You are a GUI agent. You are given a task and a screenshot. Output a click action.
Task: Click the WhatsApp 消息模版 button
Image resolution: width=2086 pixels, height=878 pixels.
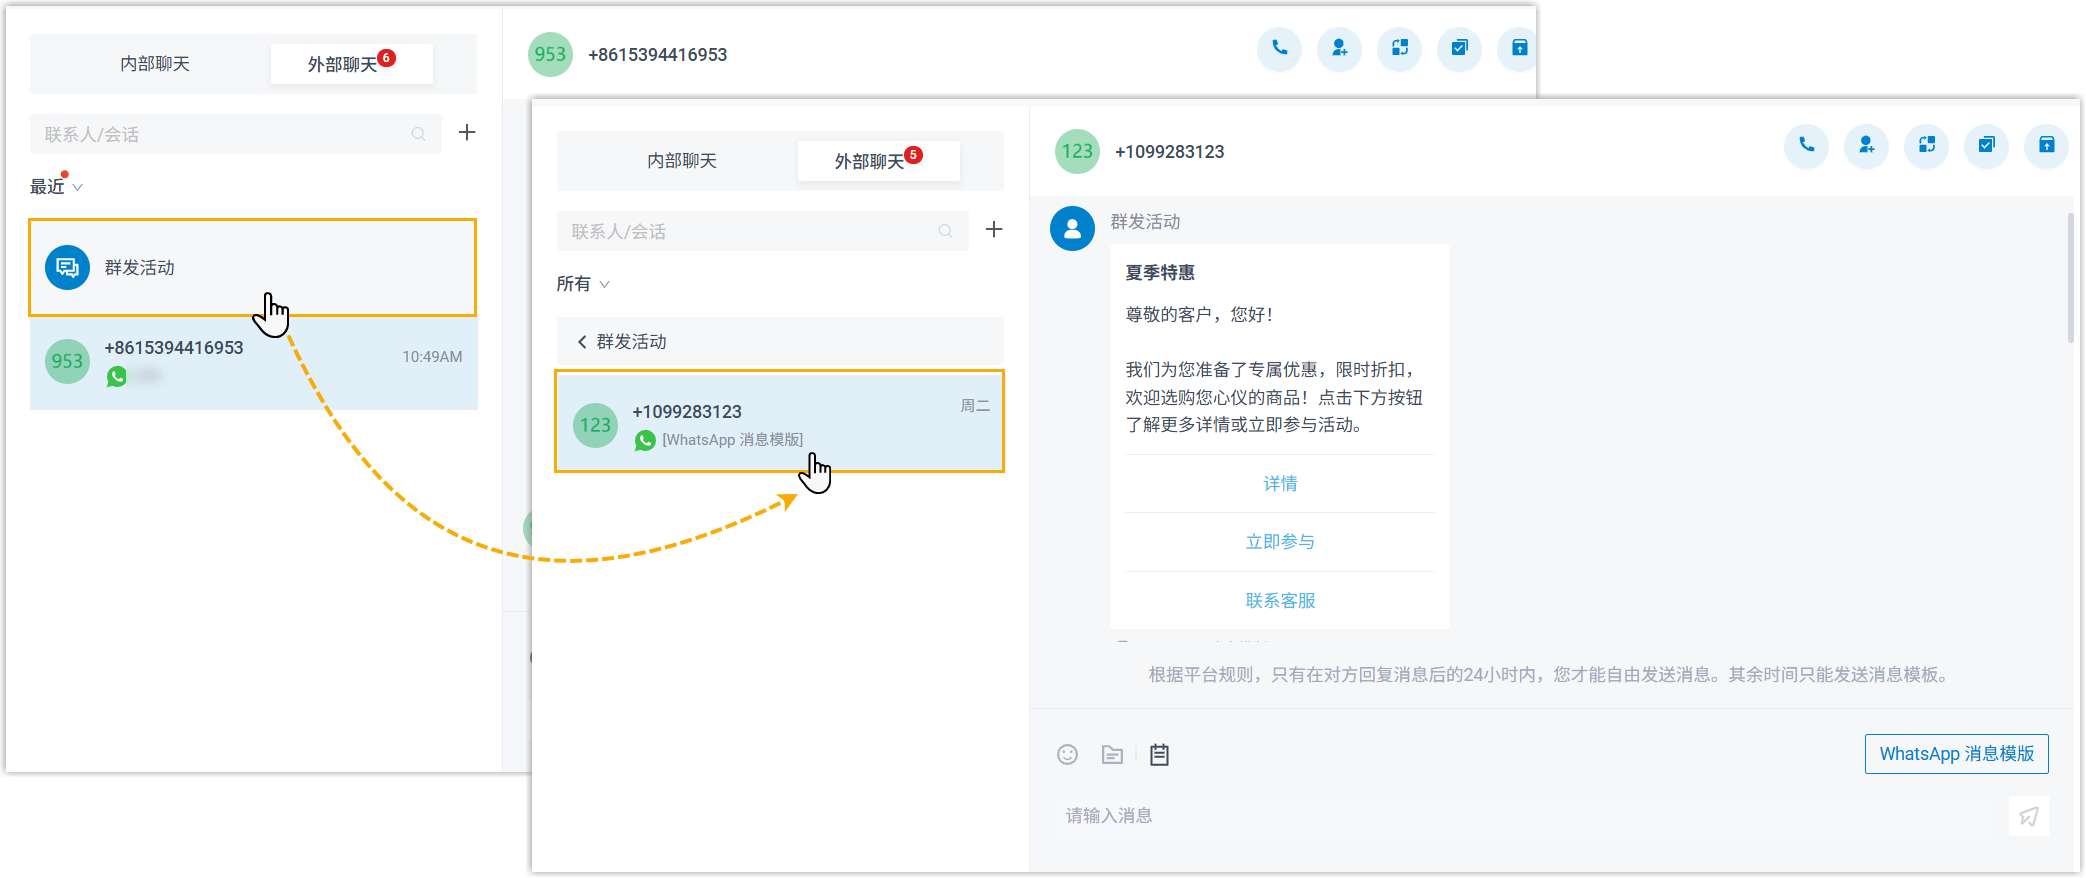coord(1955,754)
